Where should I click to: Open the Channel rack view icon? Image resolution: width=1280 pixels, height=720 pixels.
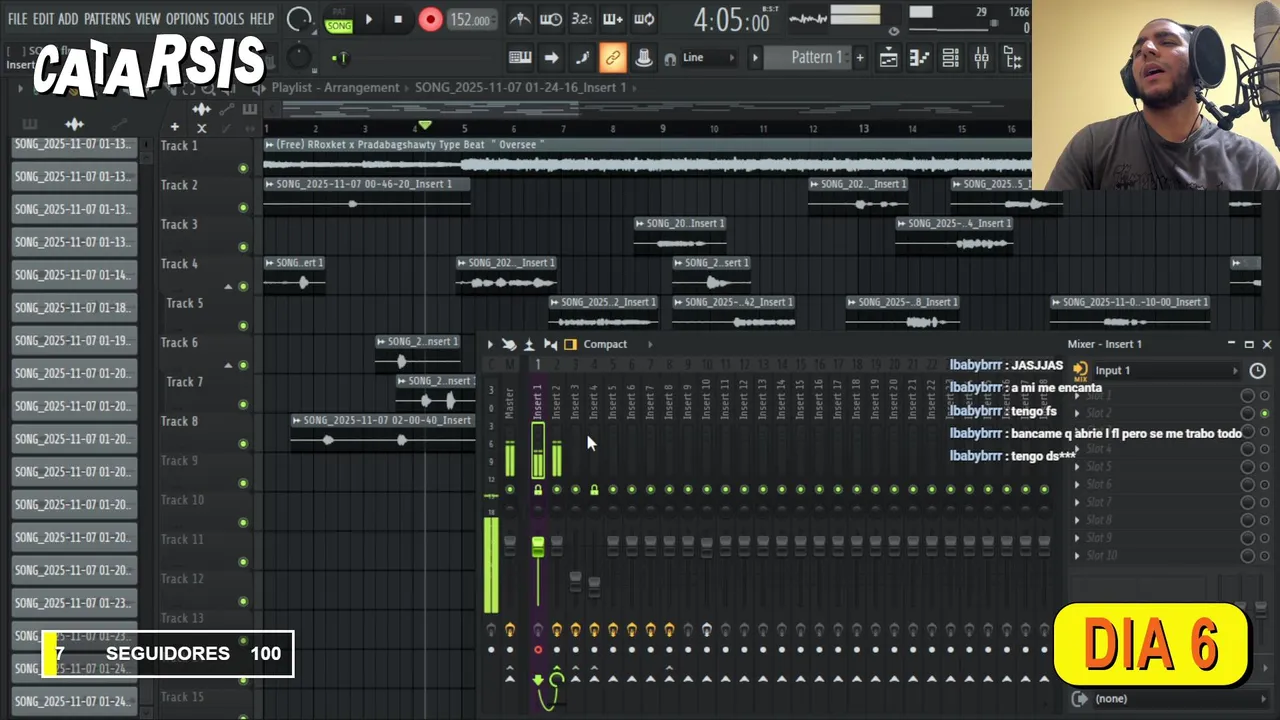(951, 58)
